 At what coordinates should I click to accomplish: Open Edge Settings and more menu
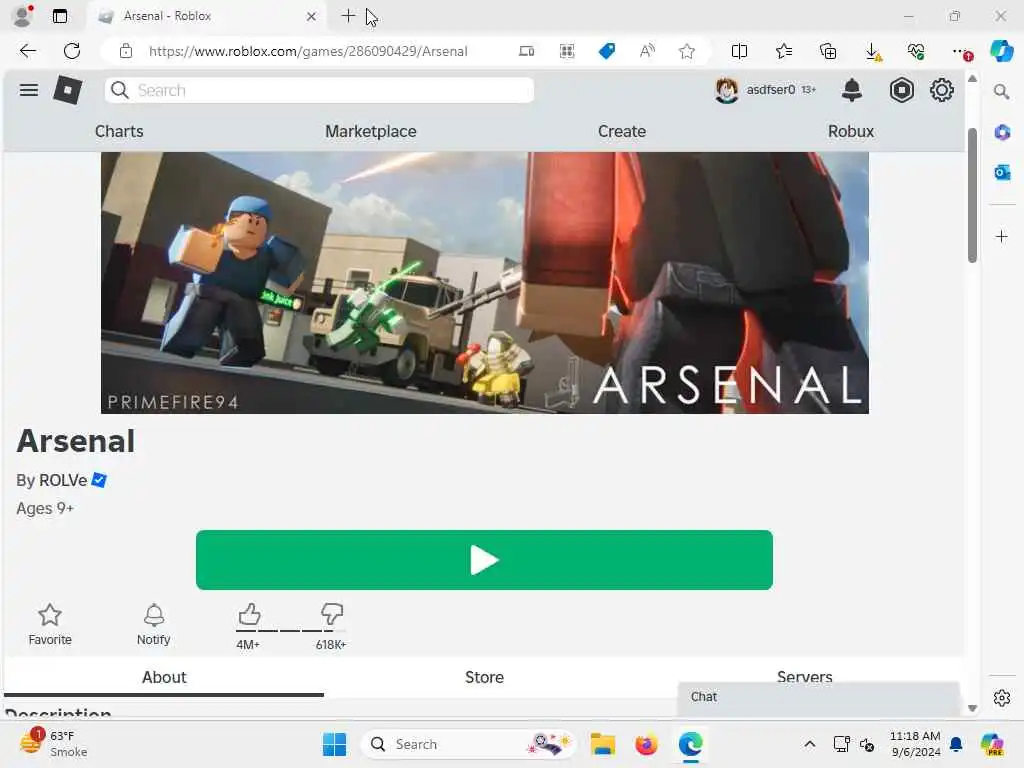(x=961, y=52)
